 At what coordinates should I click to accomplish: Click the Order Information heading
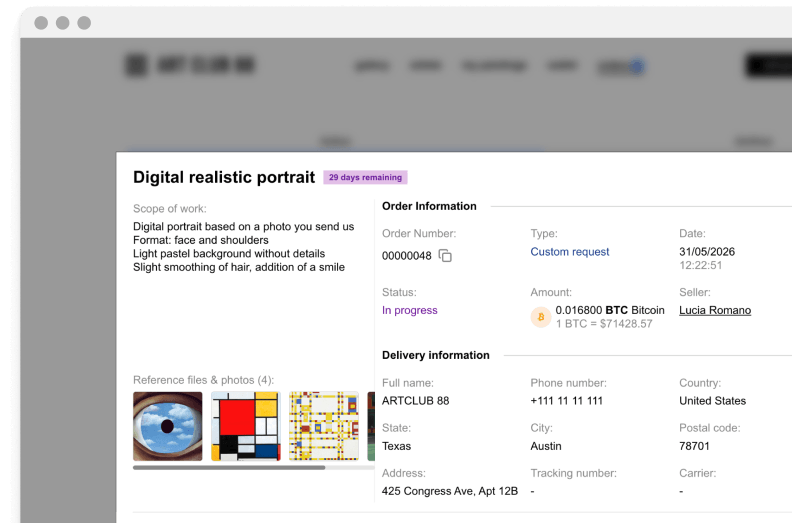tap(429, 206)
